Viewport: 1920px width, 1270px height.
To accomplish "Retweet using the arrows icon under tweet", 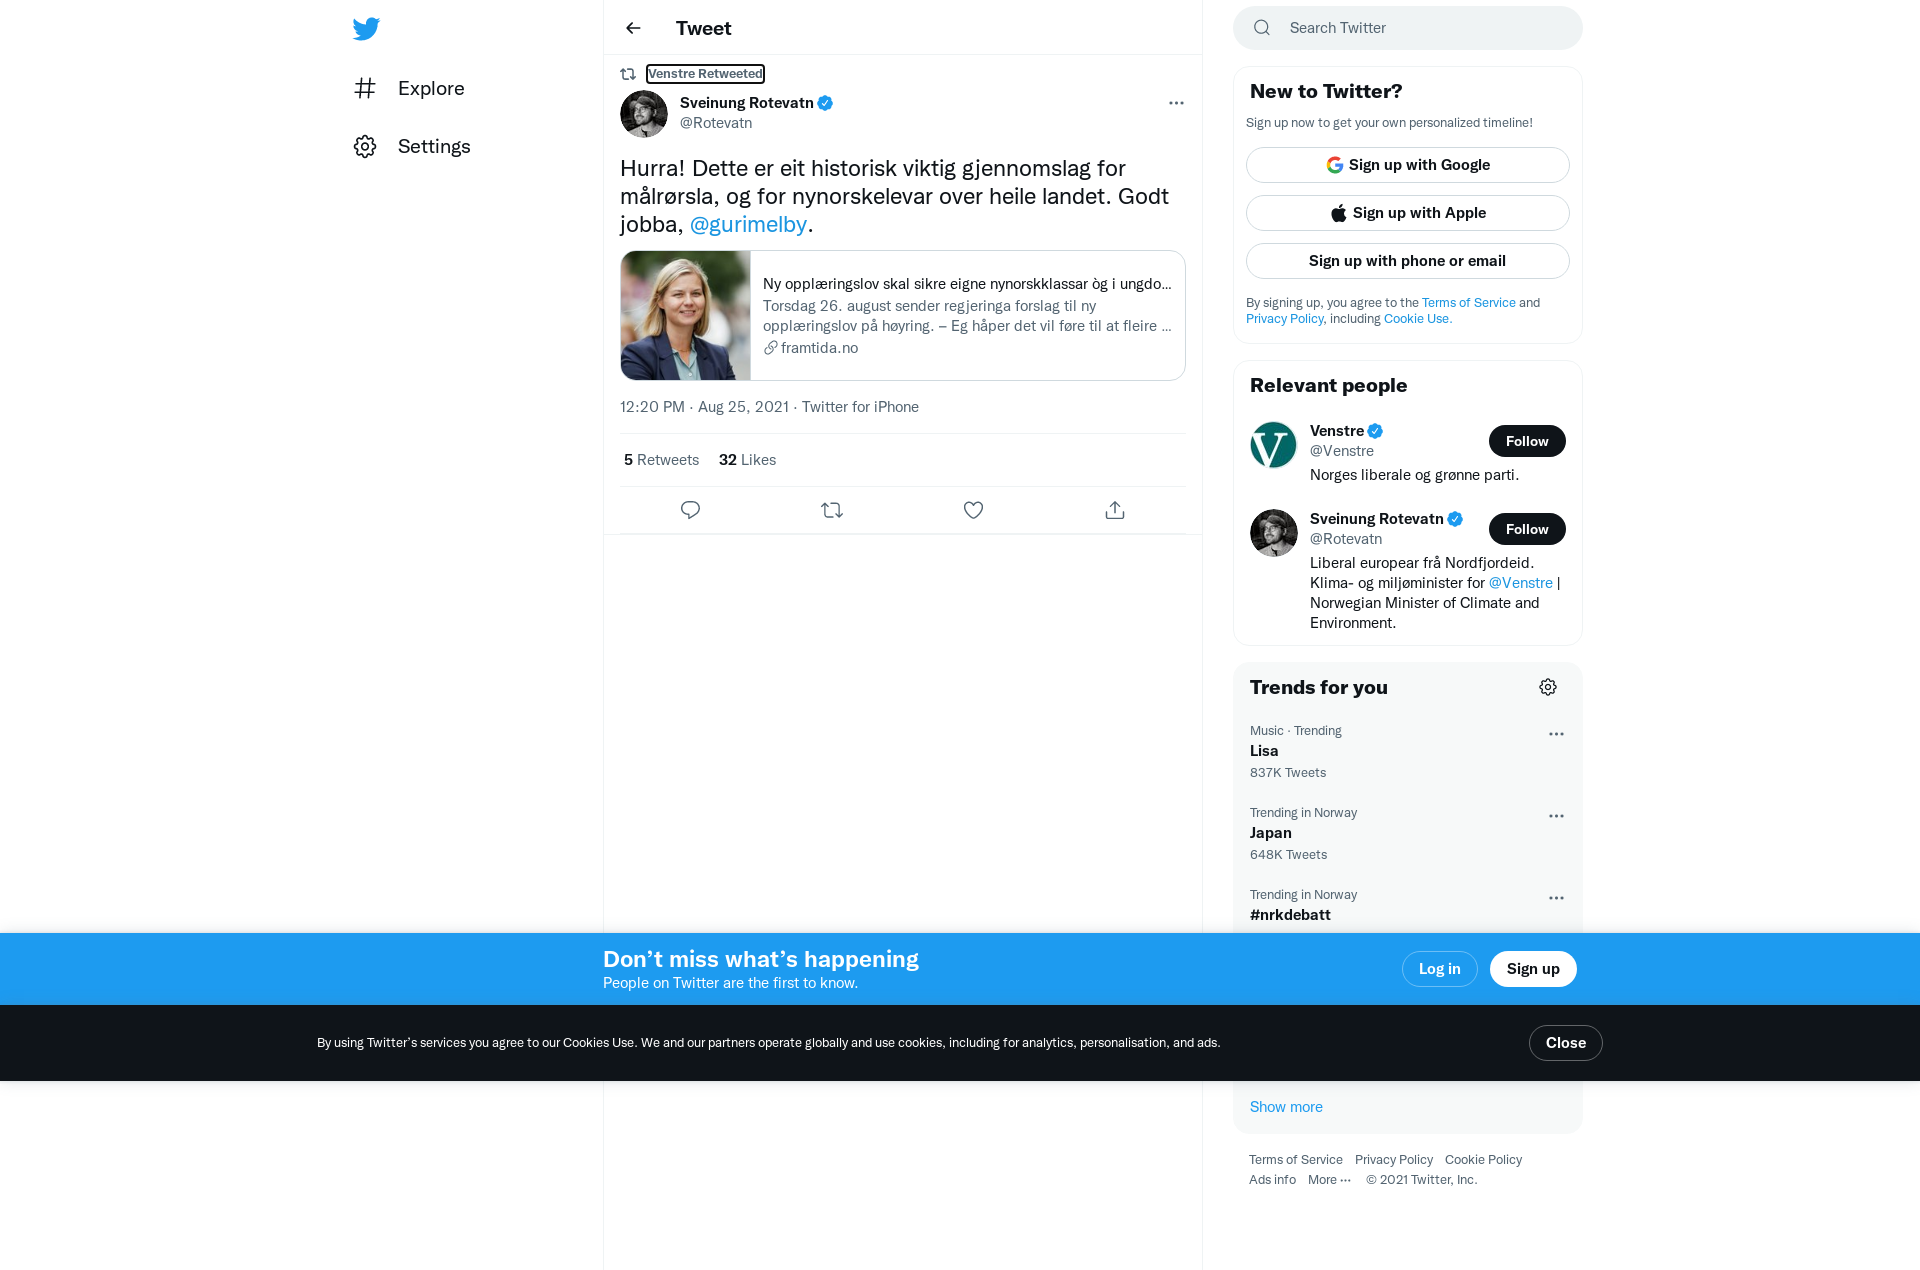I will point(832,510).
